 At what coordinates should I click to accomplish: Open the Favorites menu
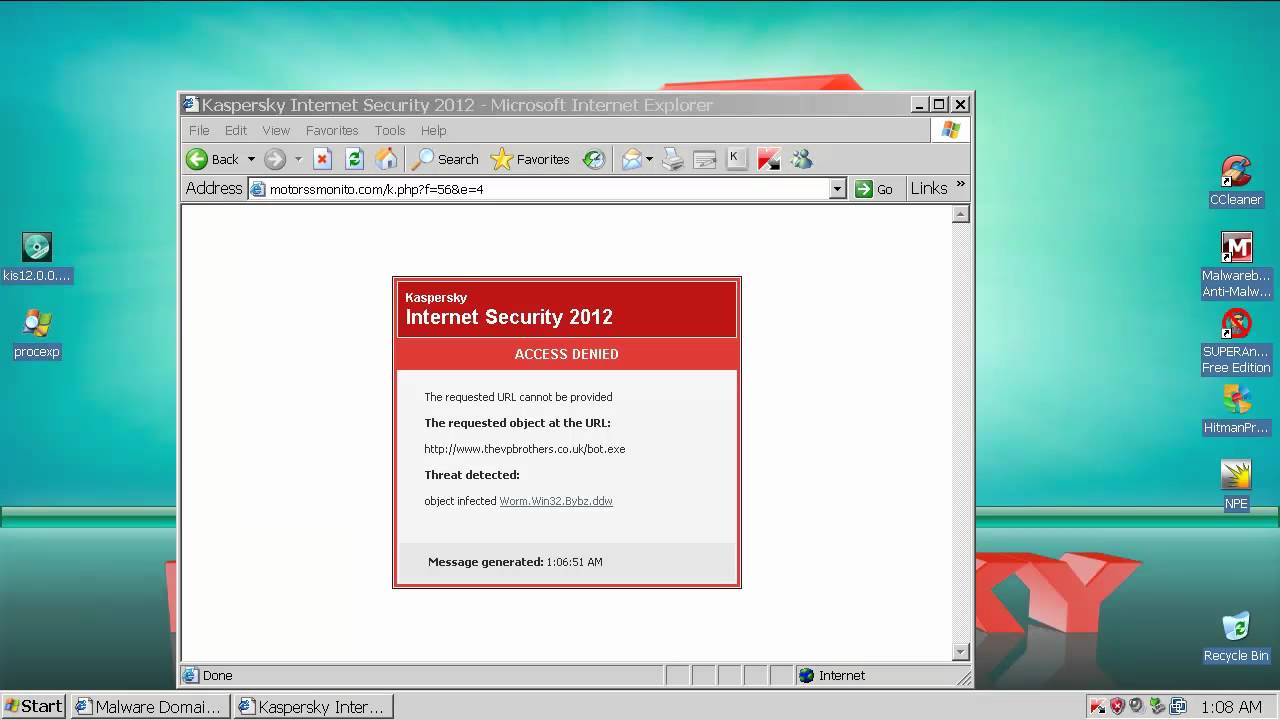click(x=332, y=130)
